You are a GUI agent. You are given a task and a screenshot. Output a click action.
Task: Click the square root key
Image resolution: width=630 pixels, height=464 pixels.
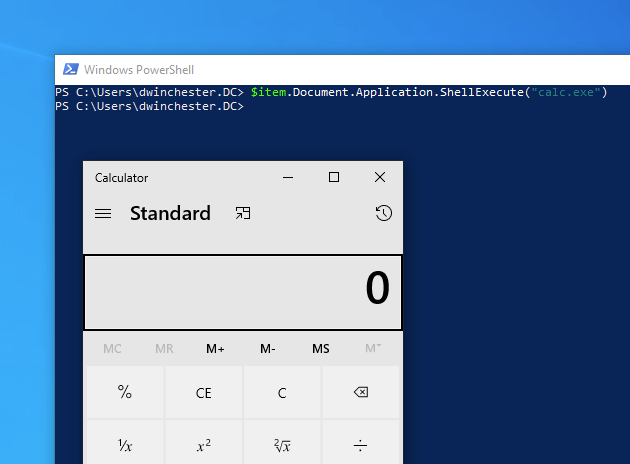(282, 442)
